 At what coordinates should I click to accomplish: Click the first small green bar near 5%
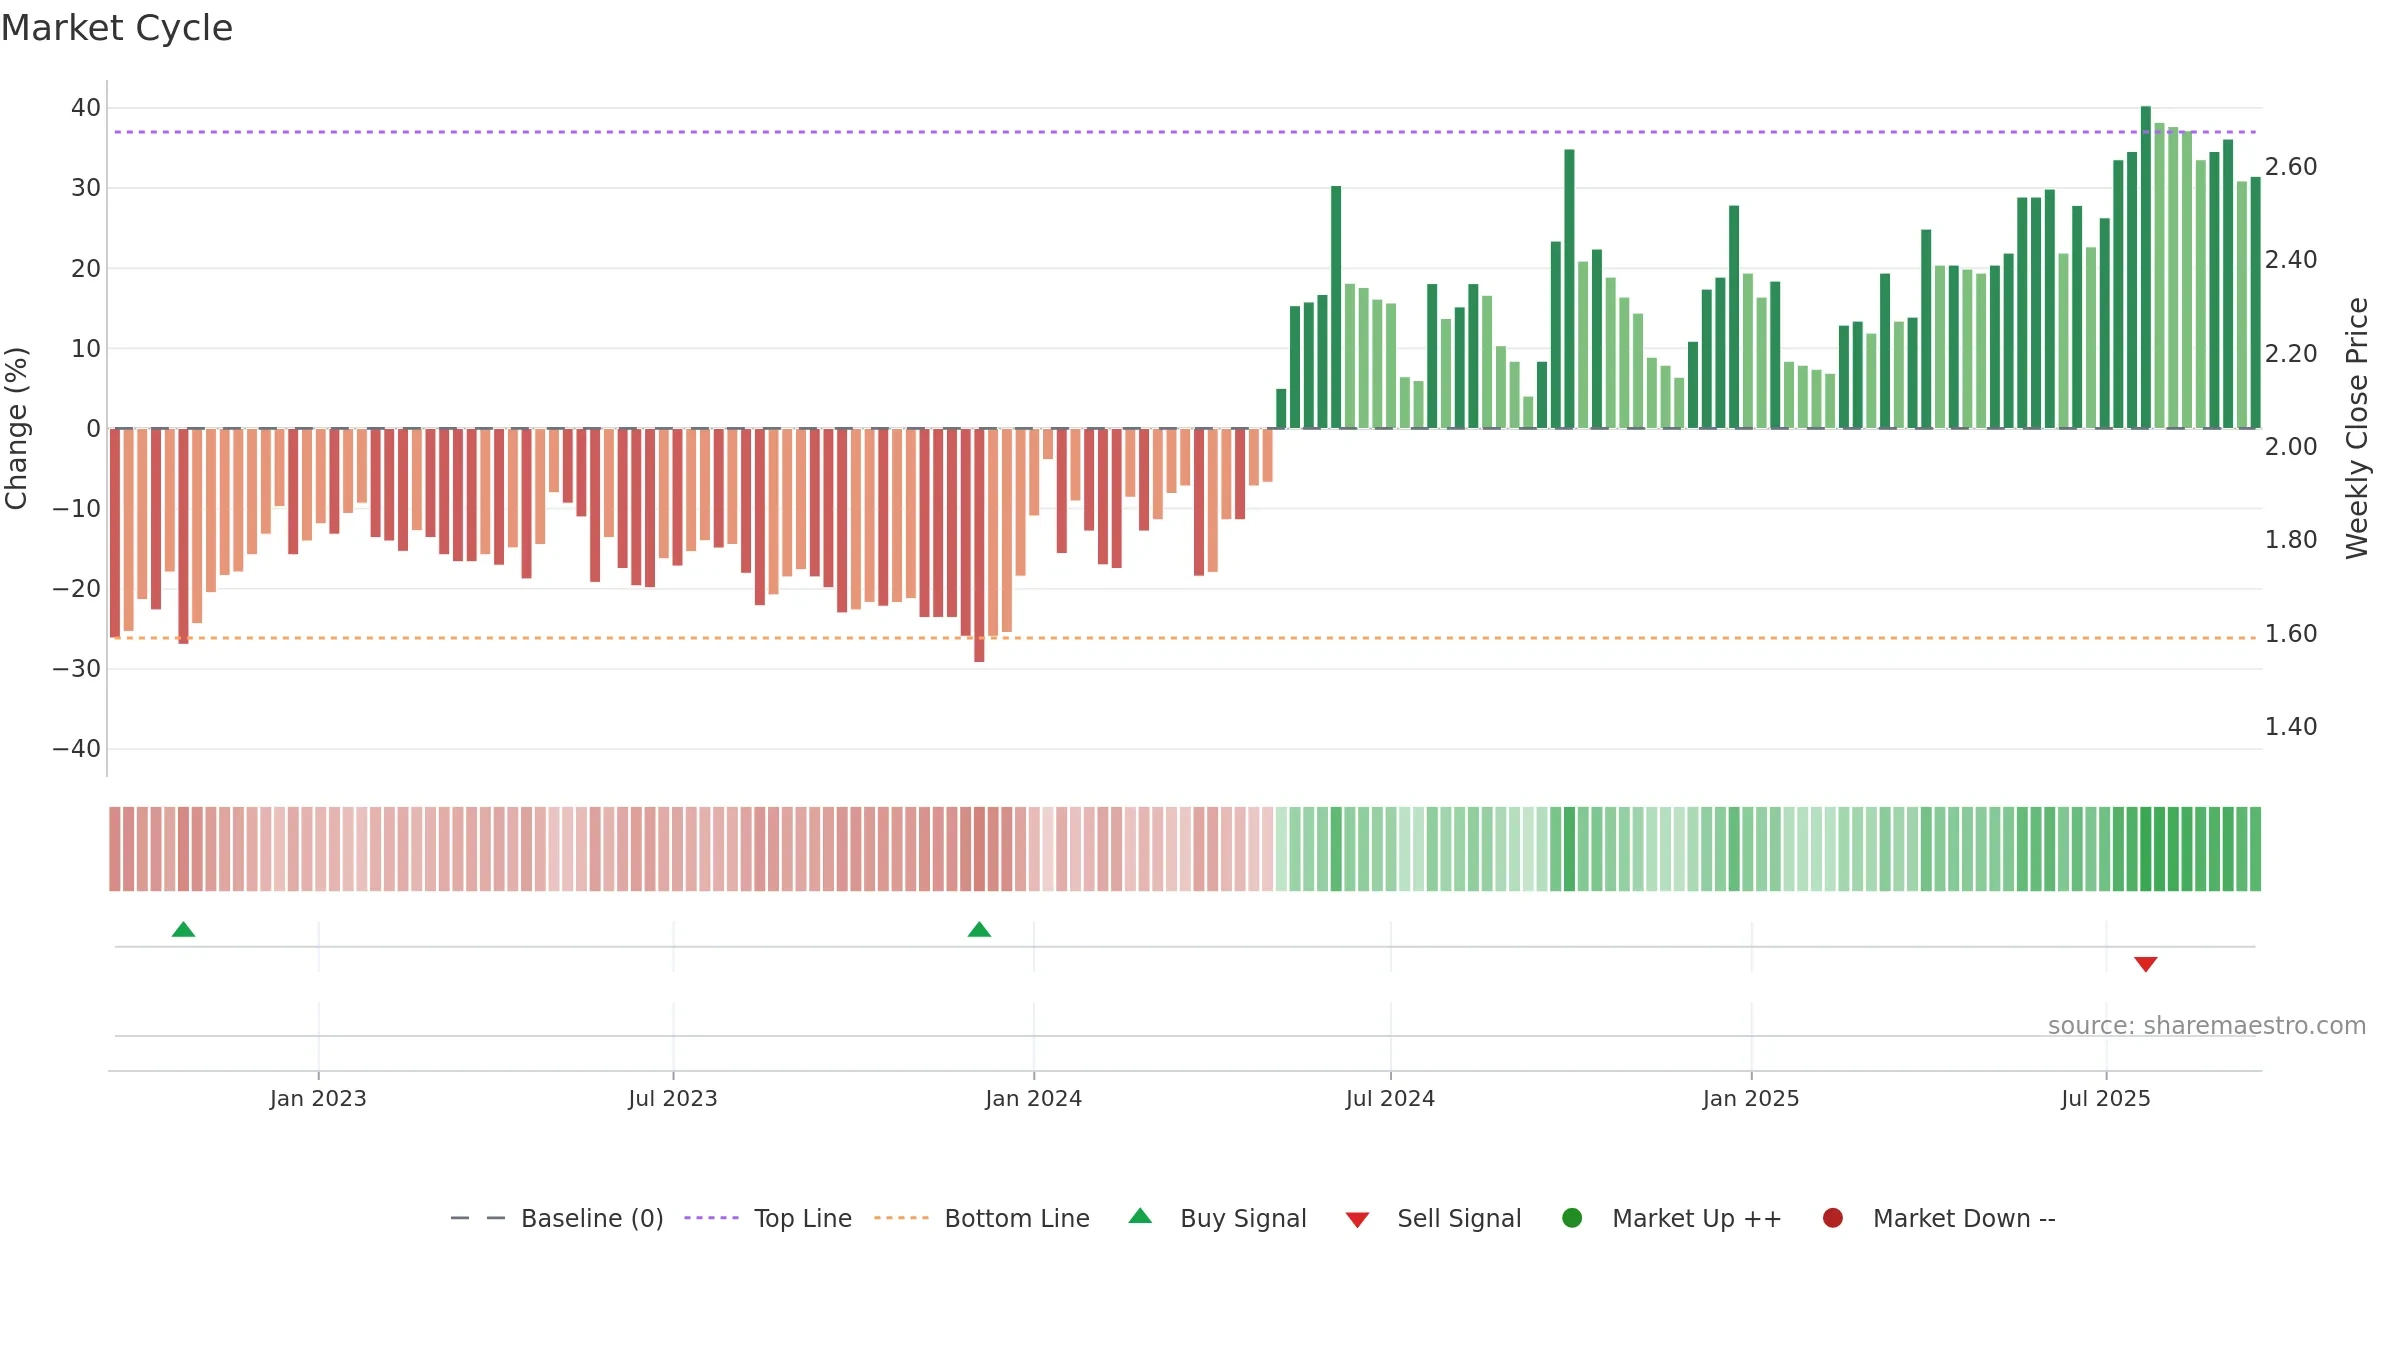1281,408
